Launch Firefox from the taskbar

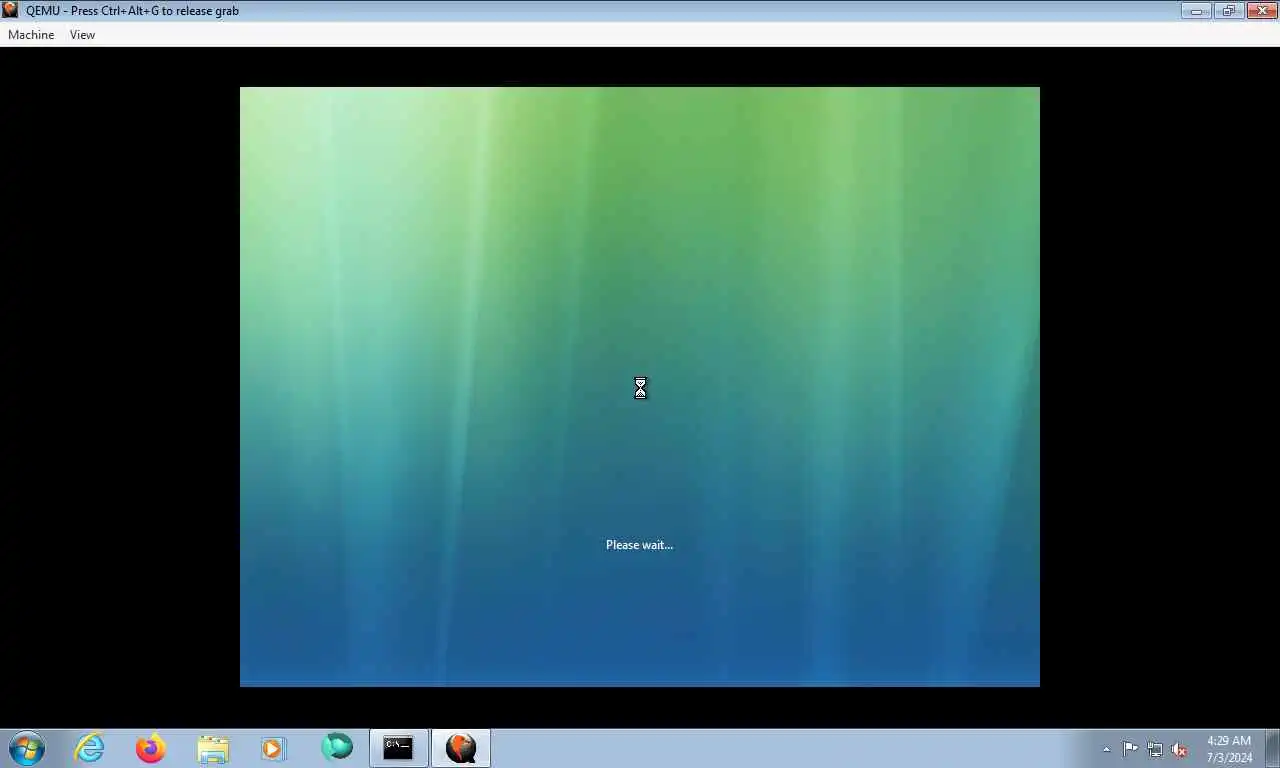(x=151, y=748)
